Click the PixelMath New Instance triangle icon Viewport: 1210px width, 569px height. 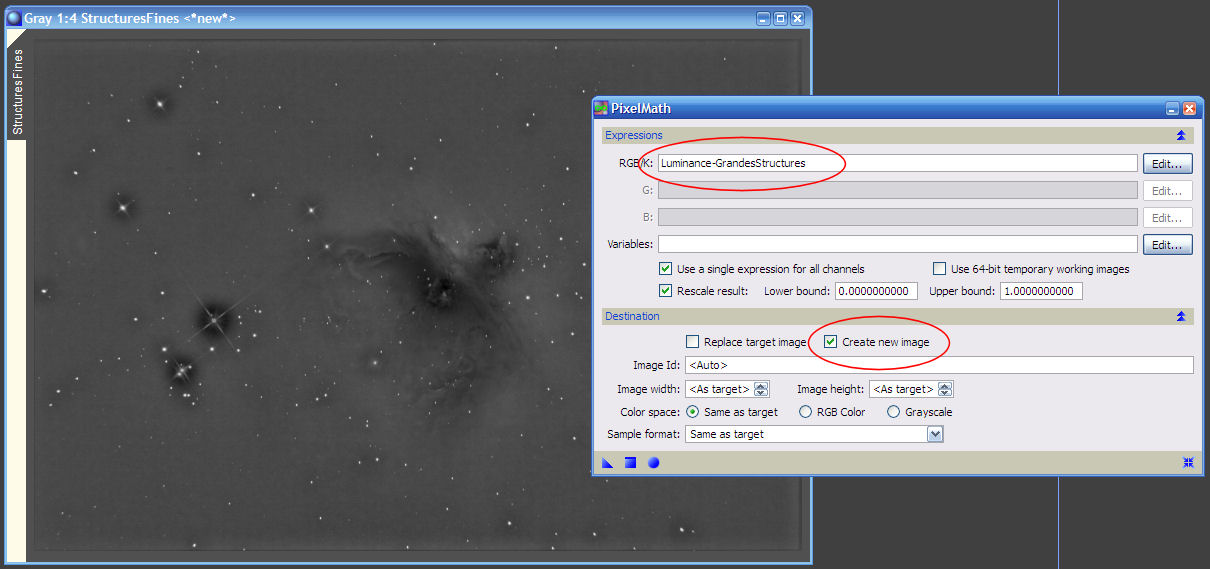(607, 462)
